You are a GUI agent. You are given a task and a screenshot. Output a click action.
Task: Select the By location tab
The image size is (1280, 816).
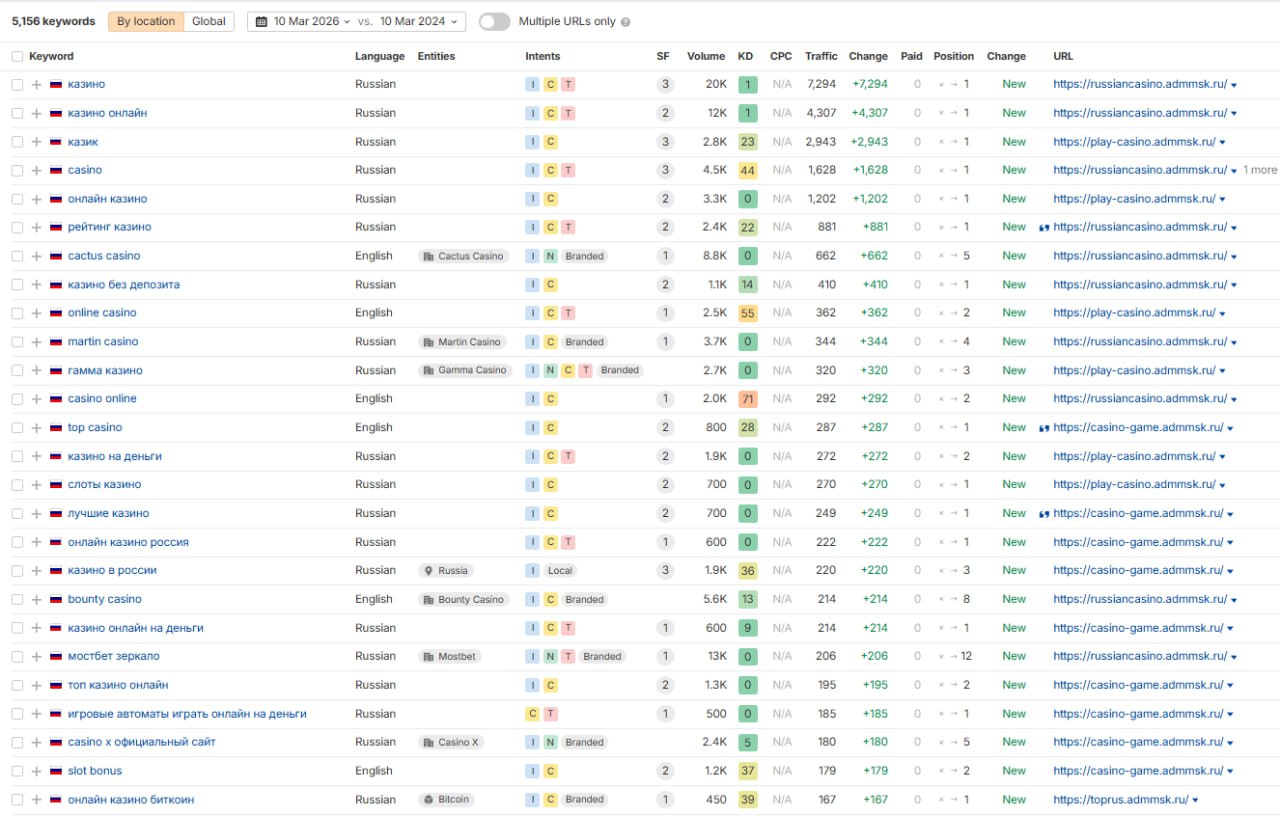click(146, 21)
